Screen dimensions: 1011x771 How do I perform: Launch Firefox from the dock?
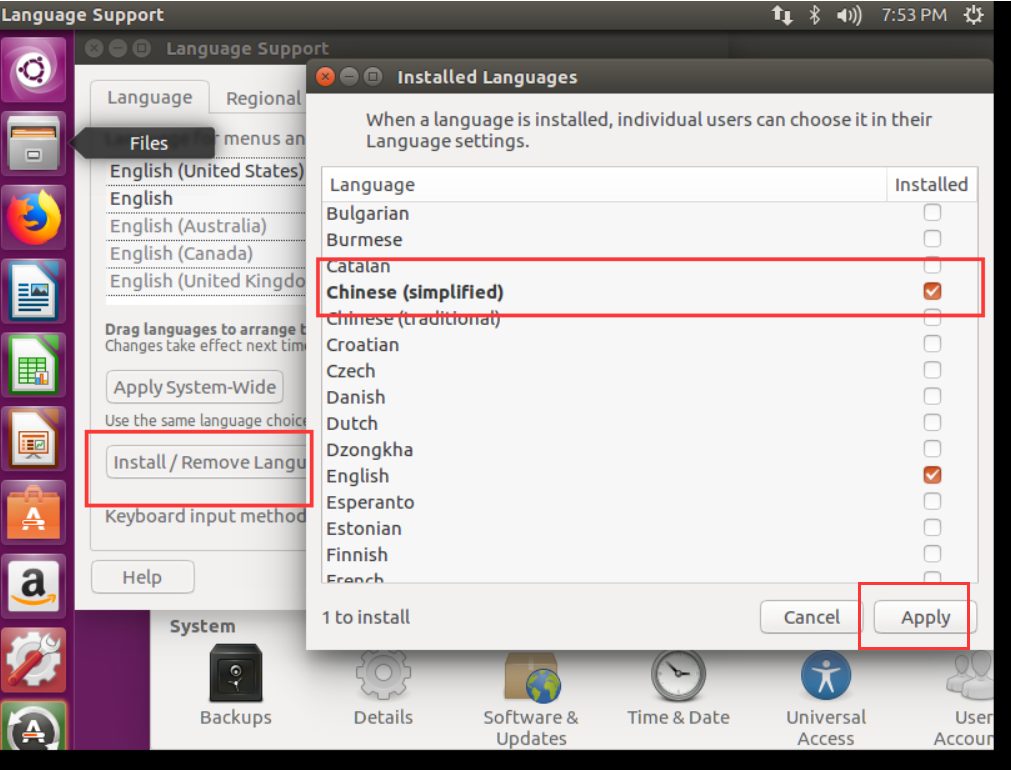(34, 217)
